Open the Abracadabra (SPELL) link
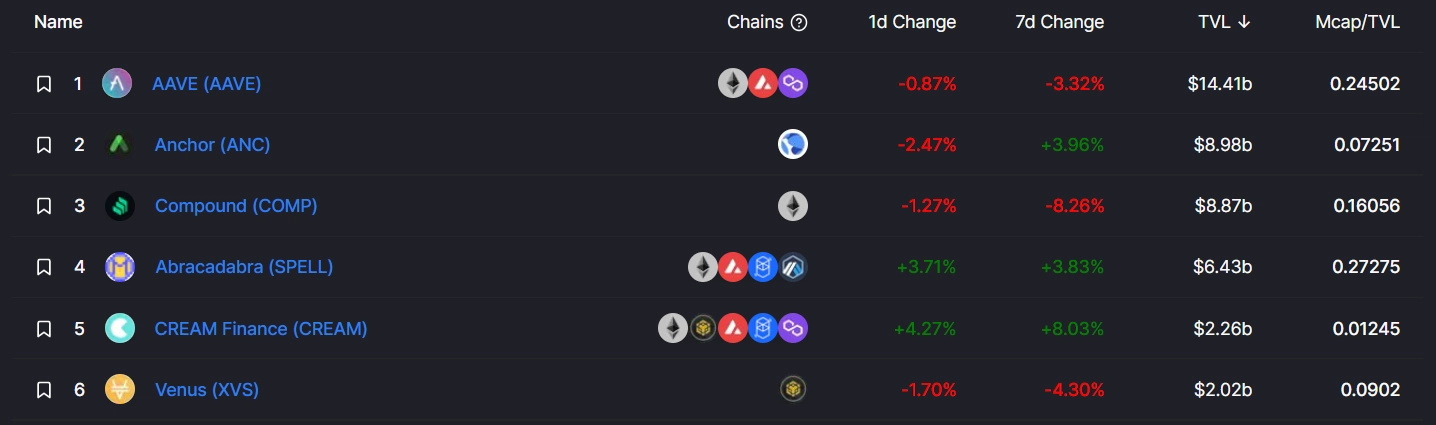Screen dimensions: 1436x425 point(244,267)
